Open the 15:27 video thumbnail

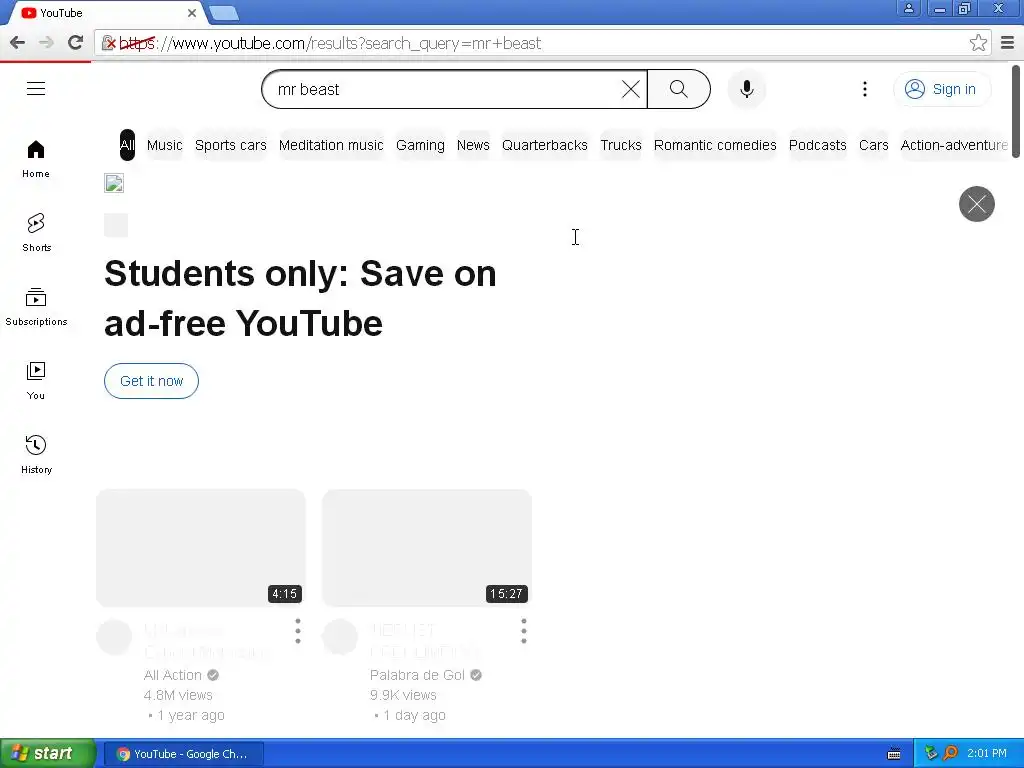click(x=427, y=548)
